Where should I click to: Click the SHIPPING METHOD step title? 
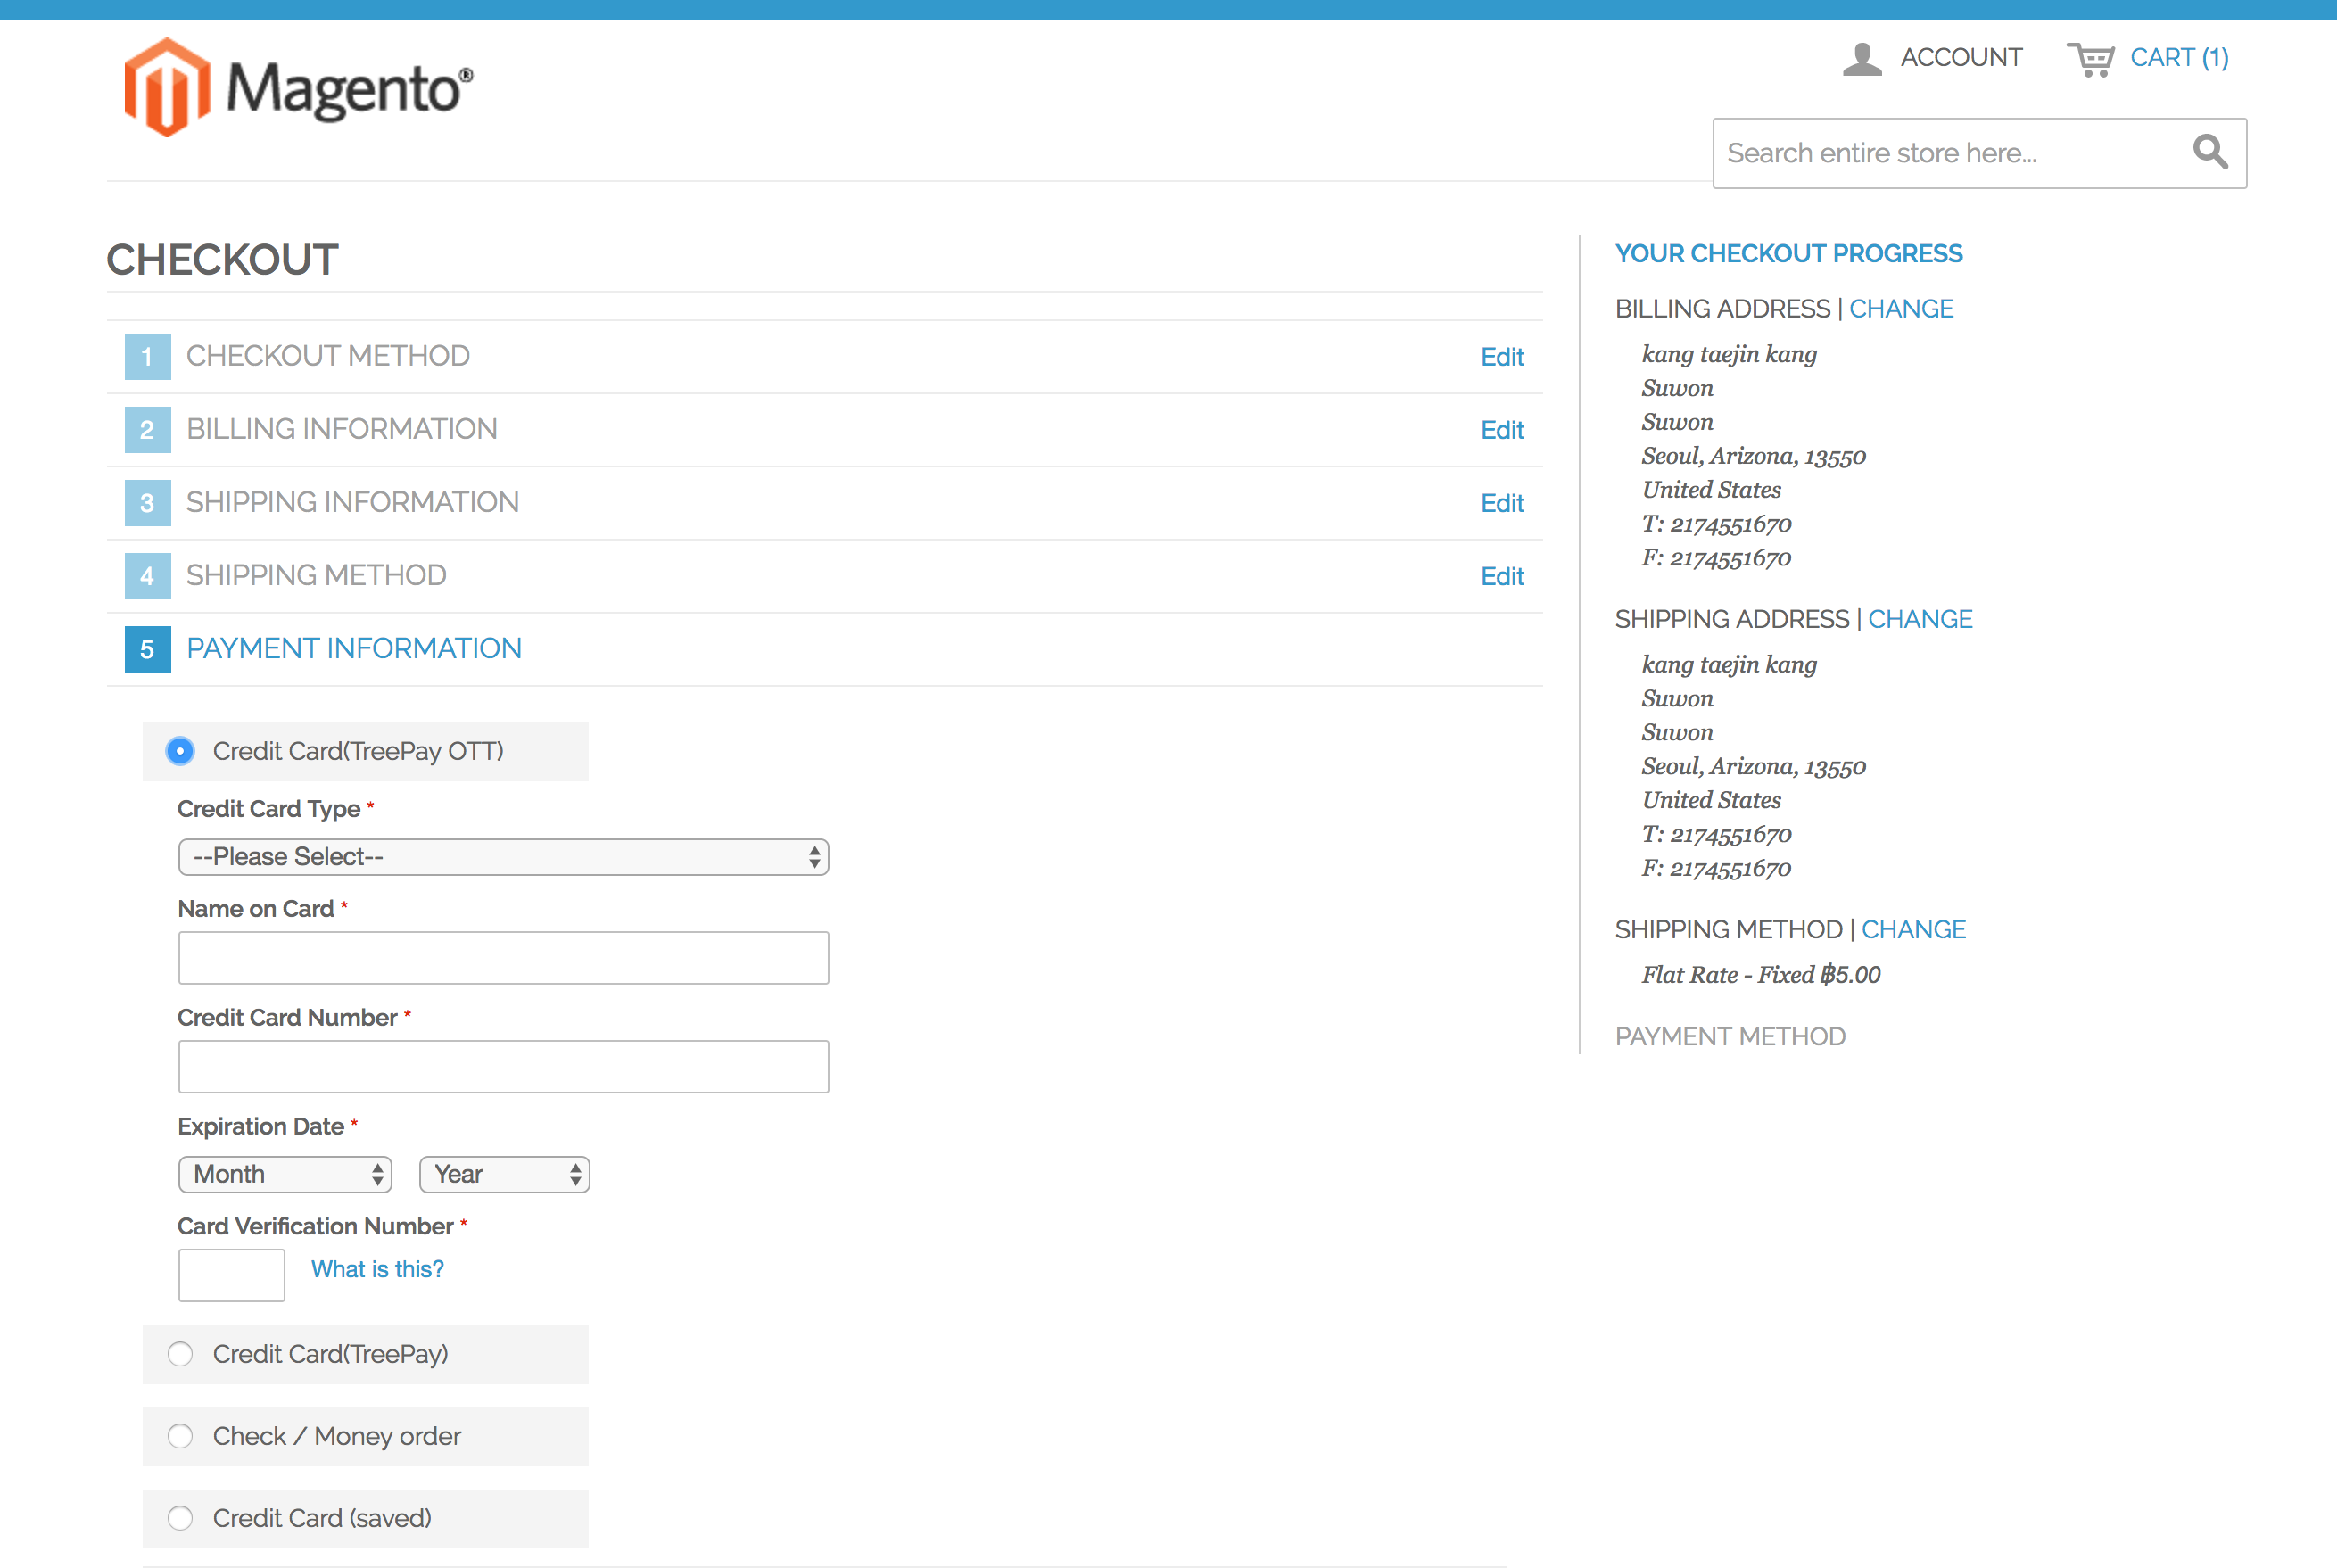click(316, 575)
